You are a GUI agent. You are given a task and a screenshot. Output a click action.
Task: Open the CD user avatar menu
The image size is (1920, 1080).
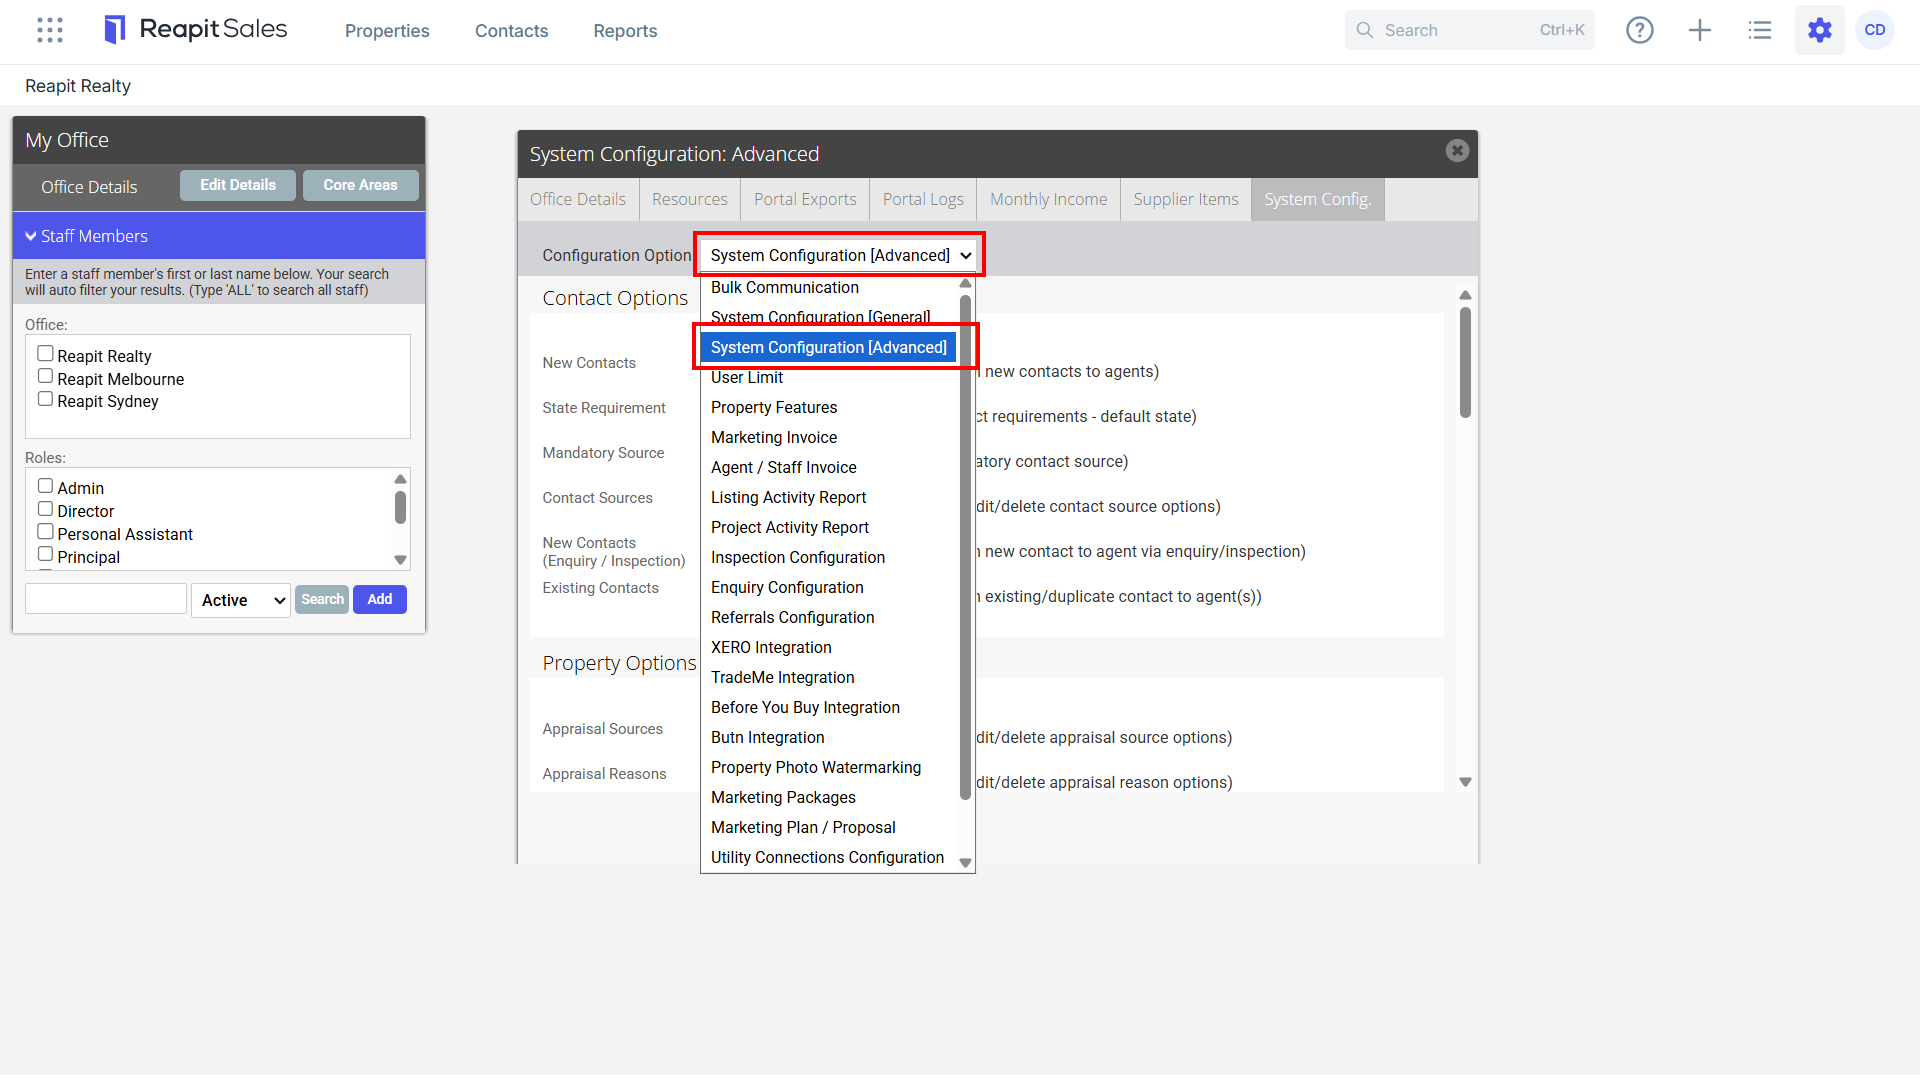tap(1875, 30)
